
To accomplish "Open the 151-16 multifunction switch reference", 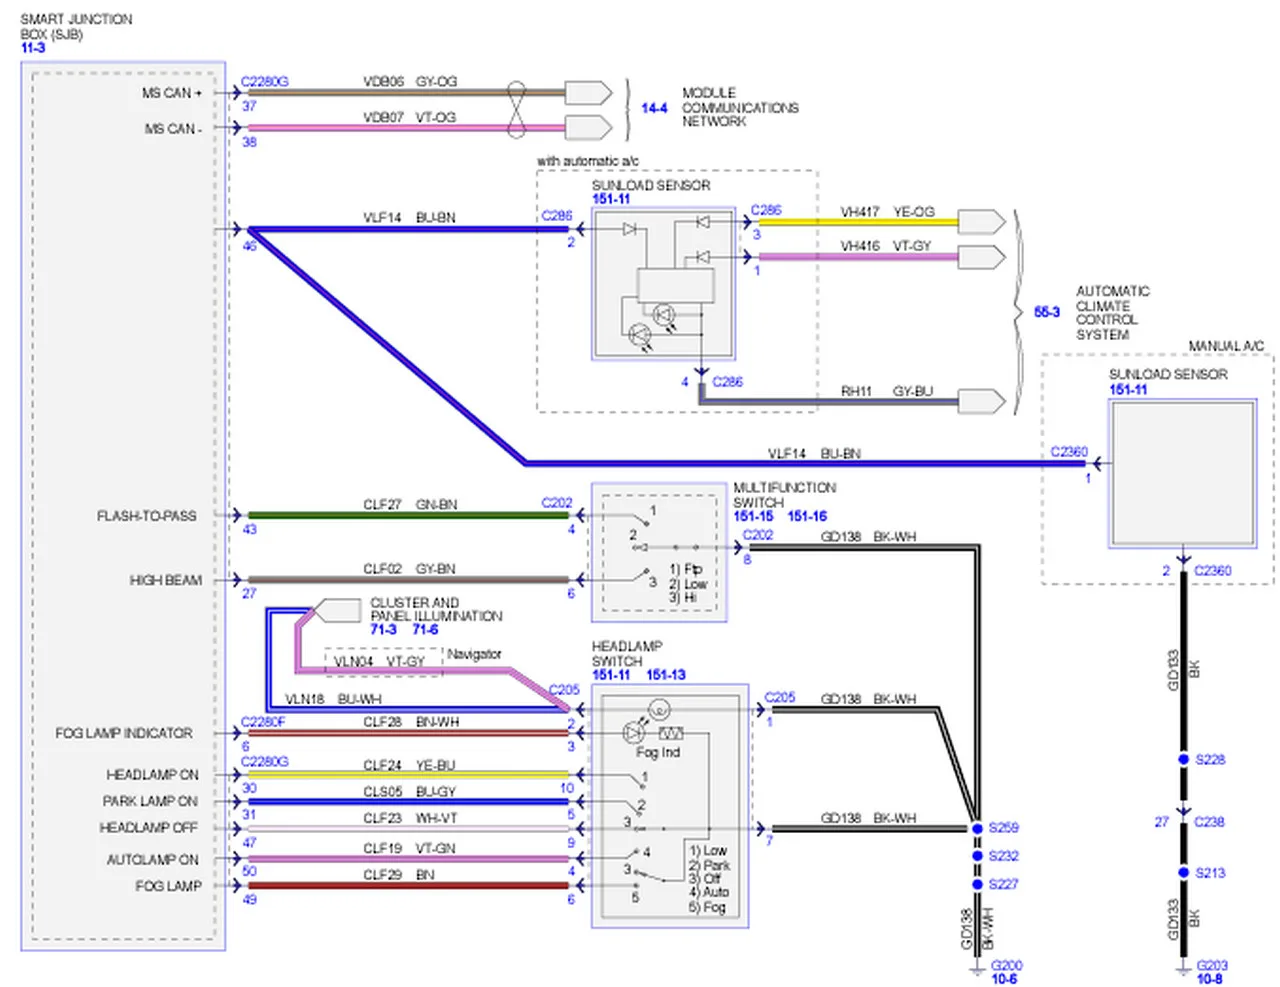I will pyautogui.click(x=807, y=516).
